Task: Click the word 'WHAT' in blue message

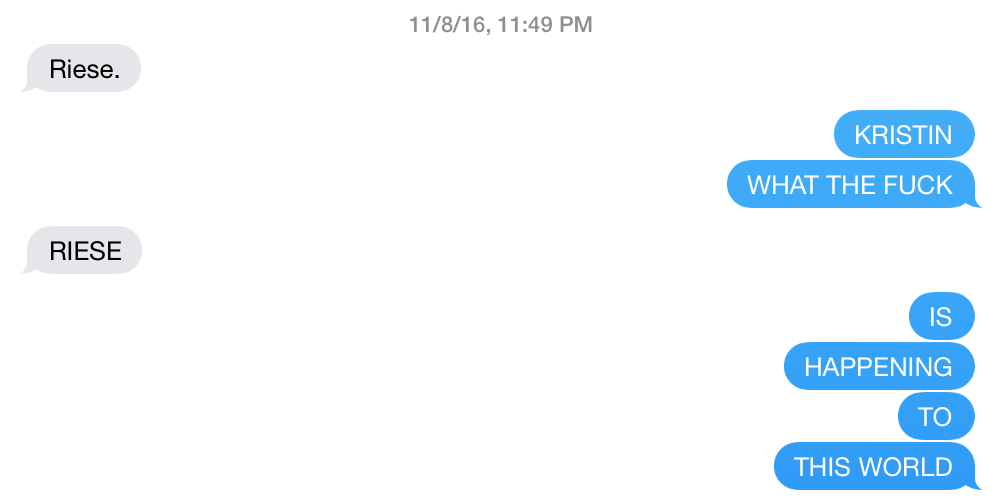Action: coord(784,185)
